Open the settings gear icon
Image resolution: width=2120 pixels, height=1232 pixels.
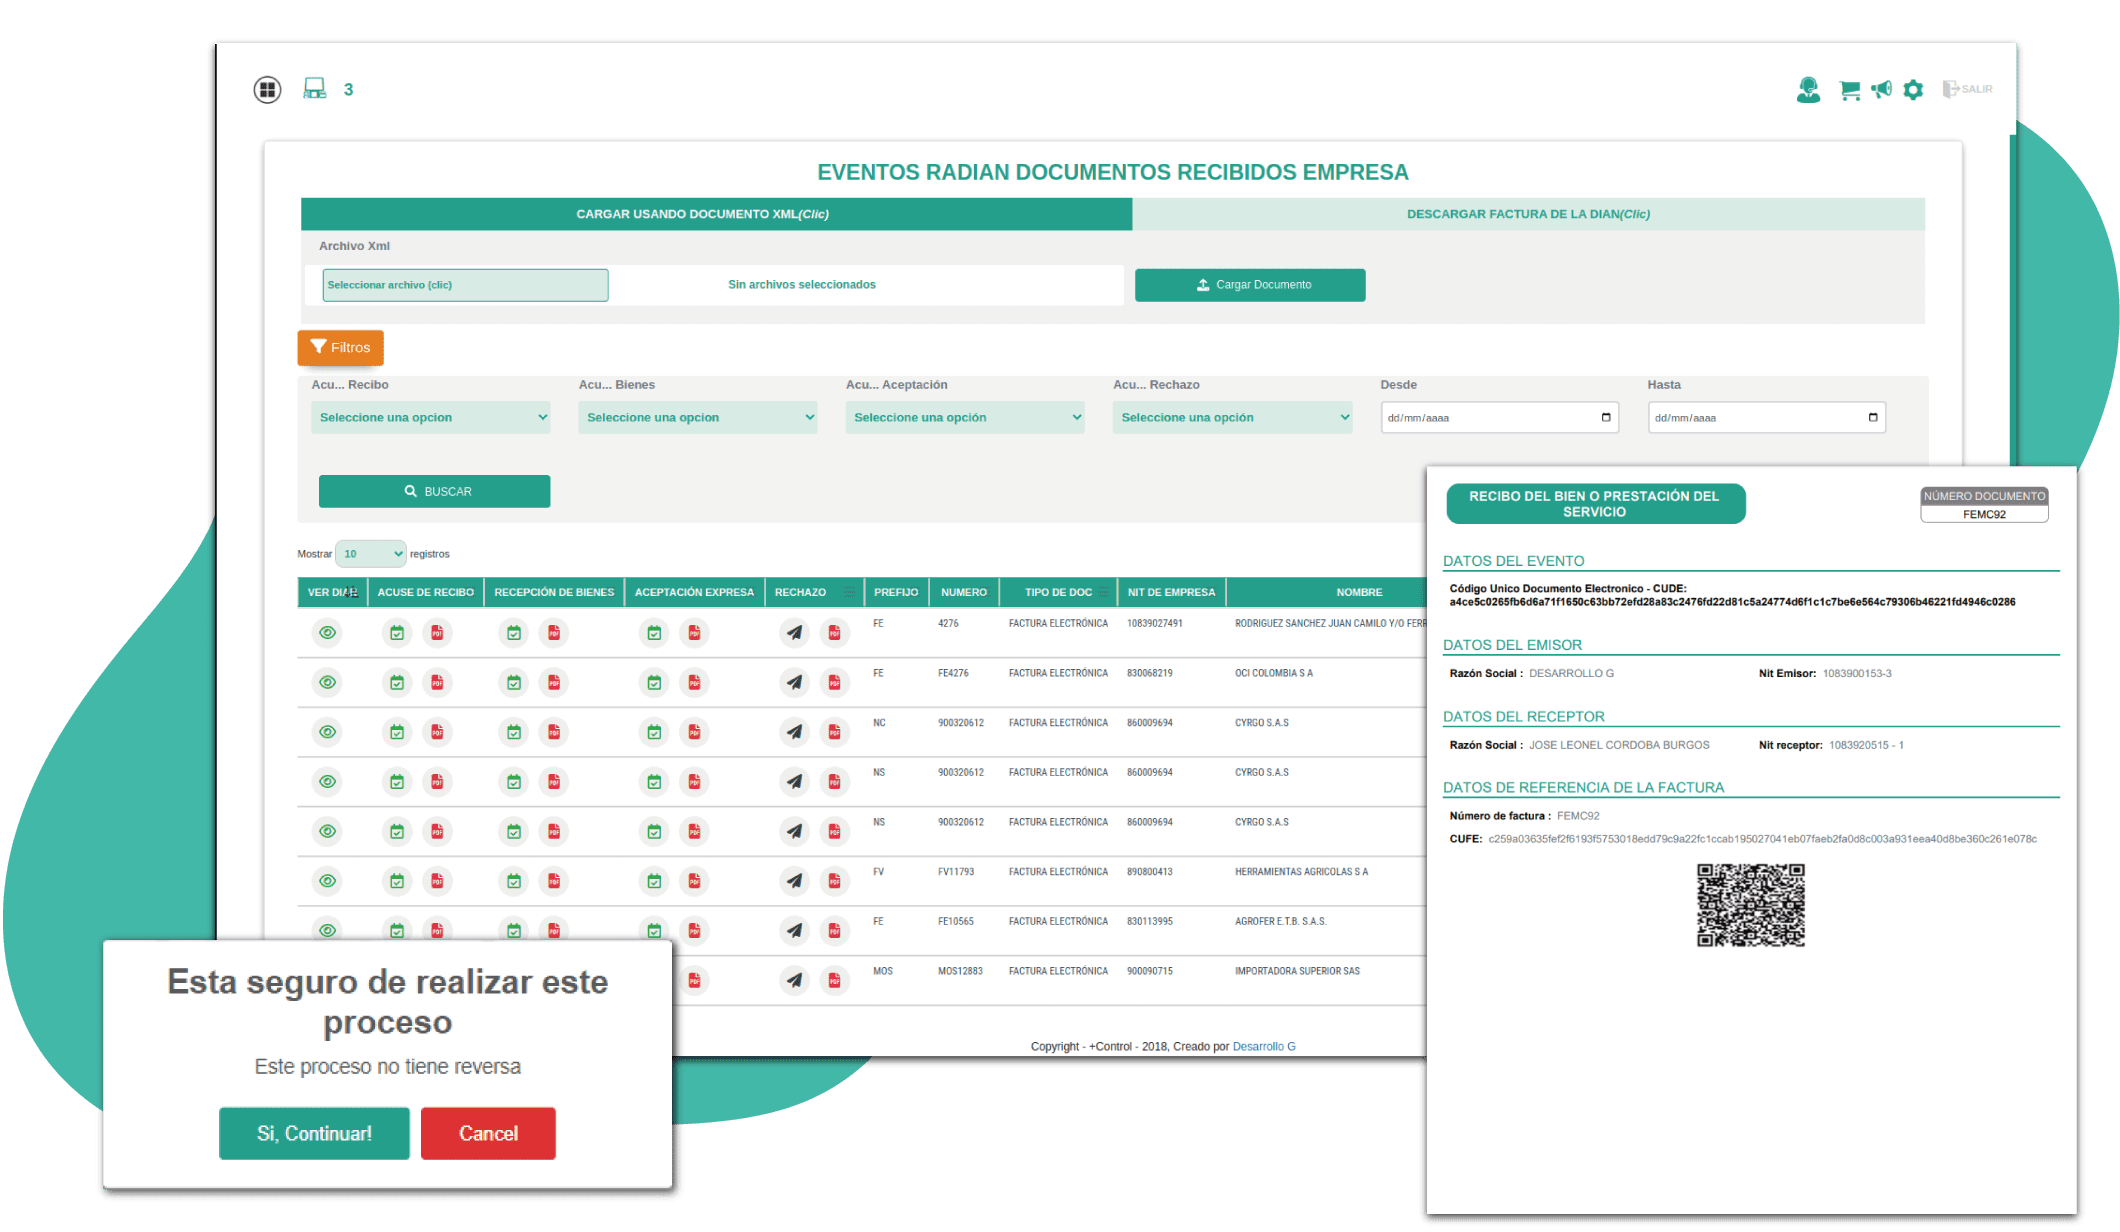coord(1913,90)
